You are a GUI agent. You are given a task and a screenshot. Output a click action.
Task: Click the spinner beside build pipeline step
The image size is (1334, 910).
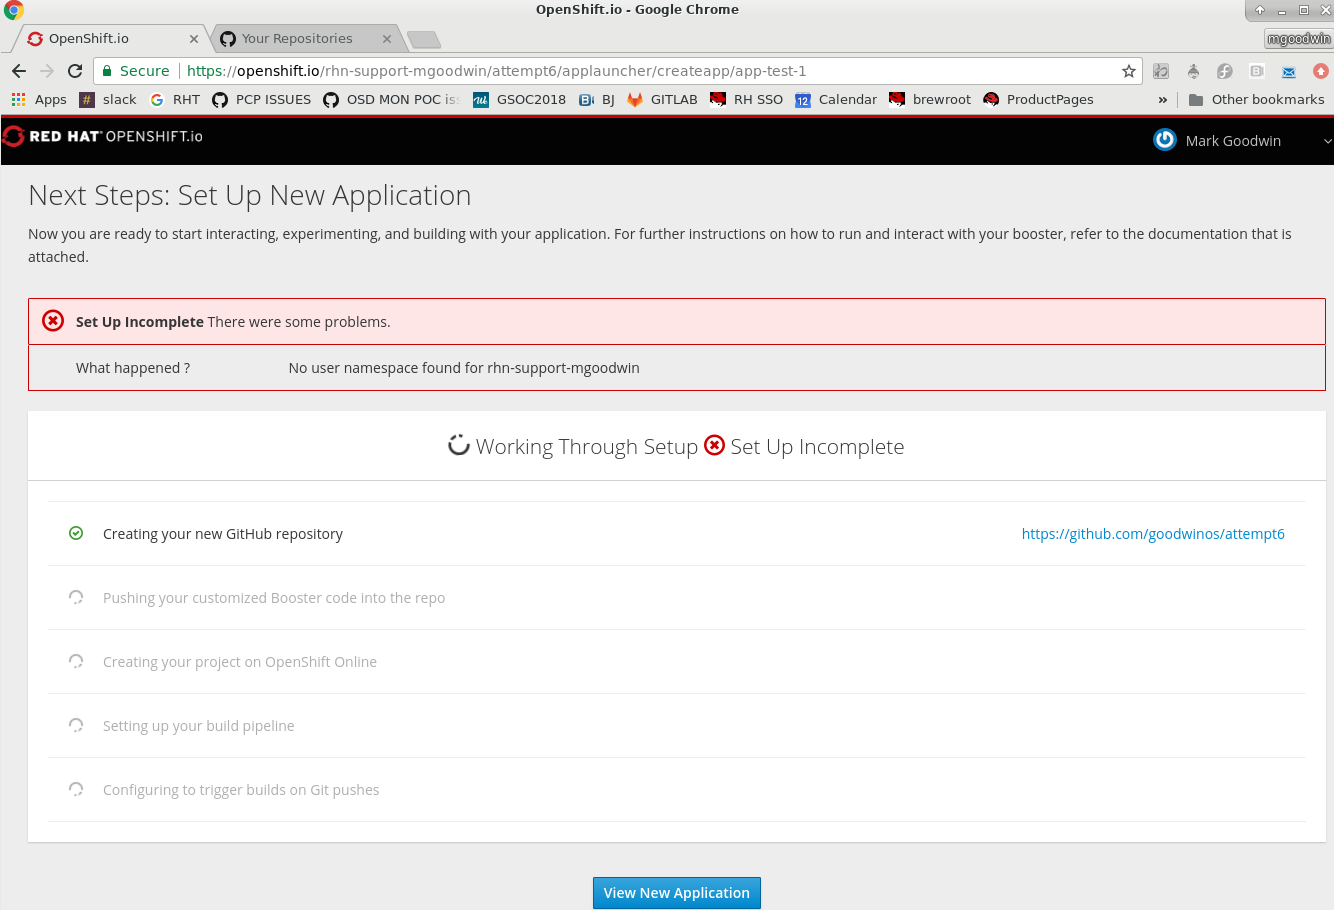coord(76,725)
